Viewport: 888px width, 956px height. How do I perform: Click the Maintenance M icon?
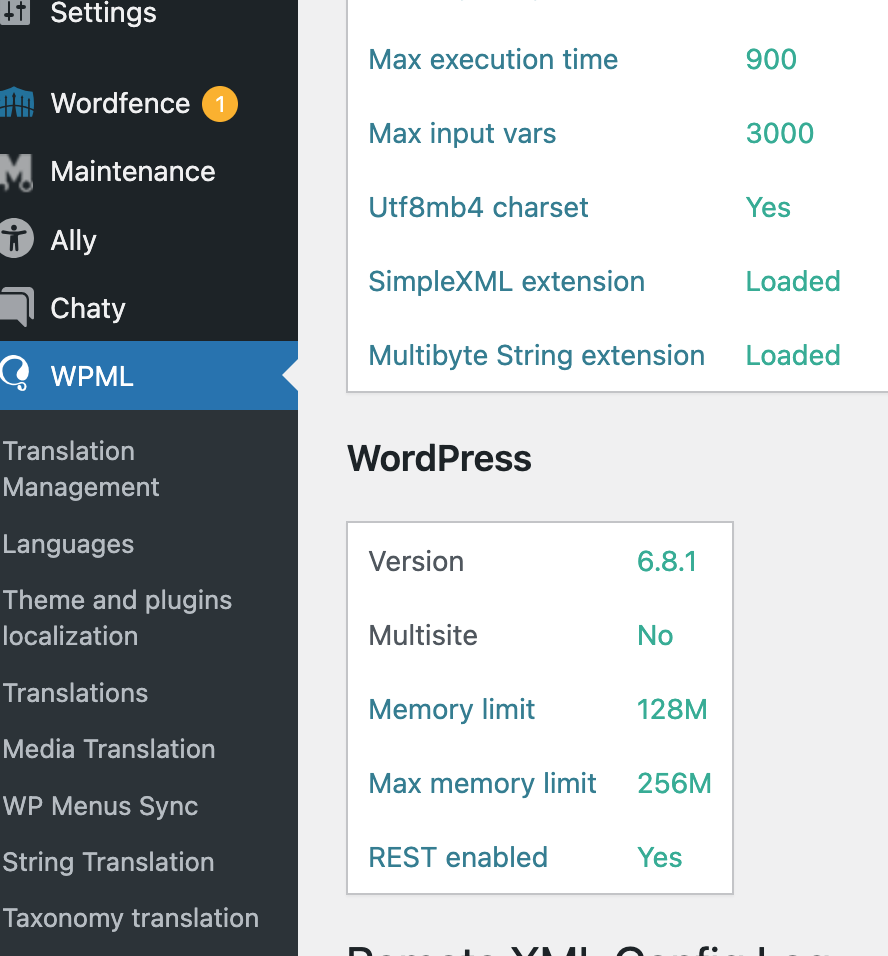[x=16, y=172]
